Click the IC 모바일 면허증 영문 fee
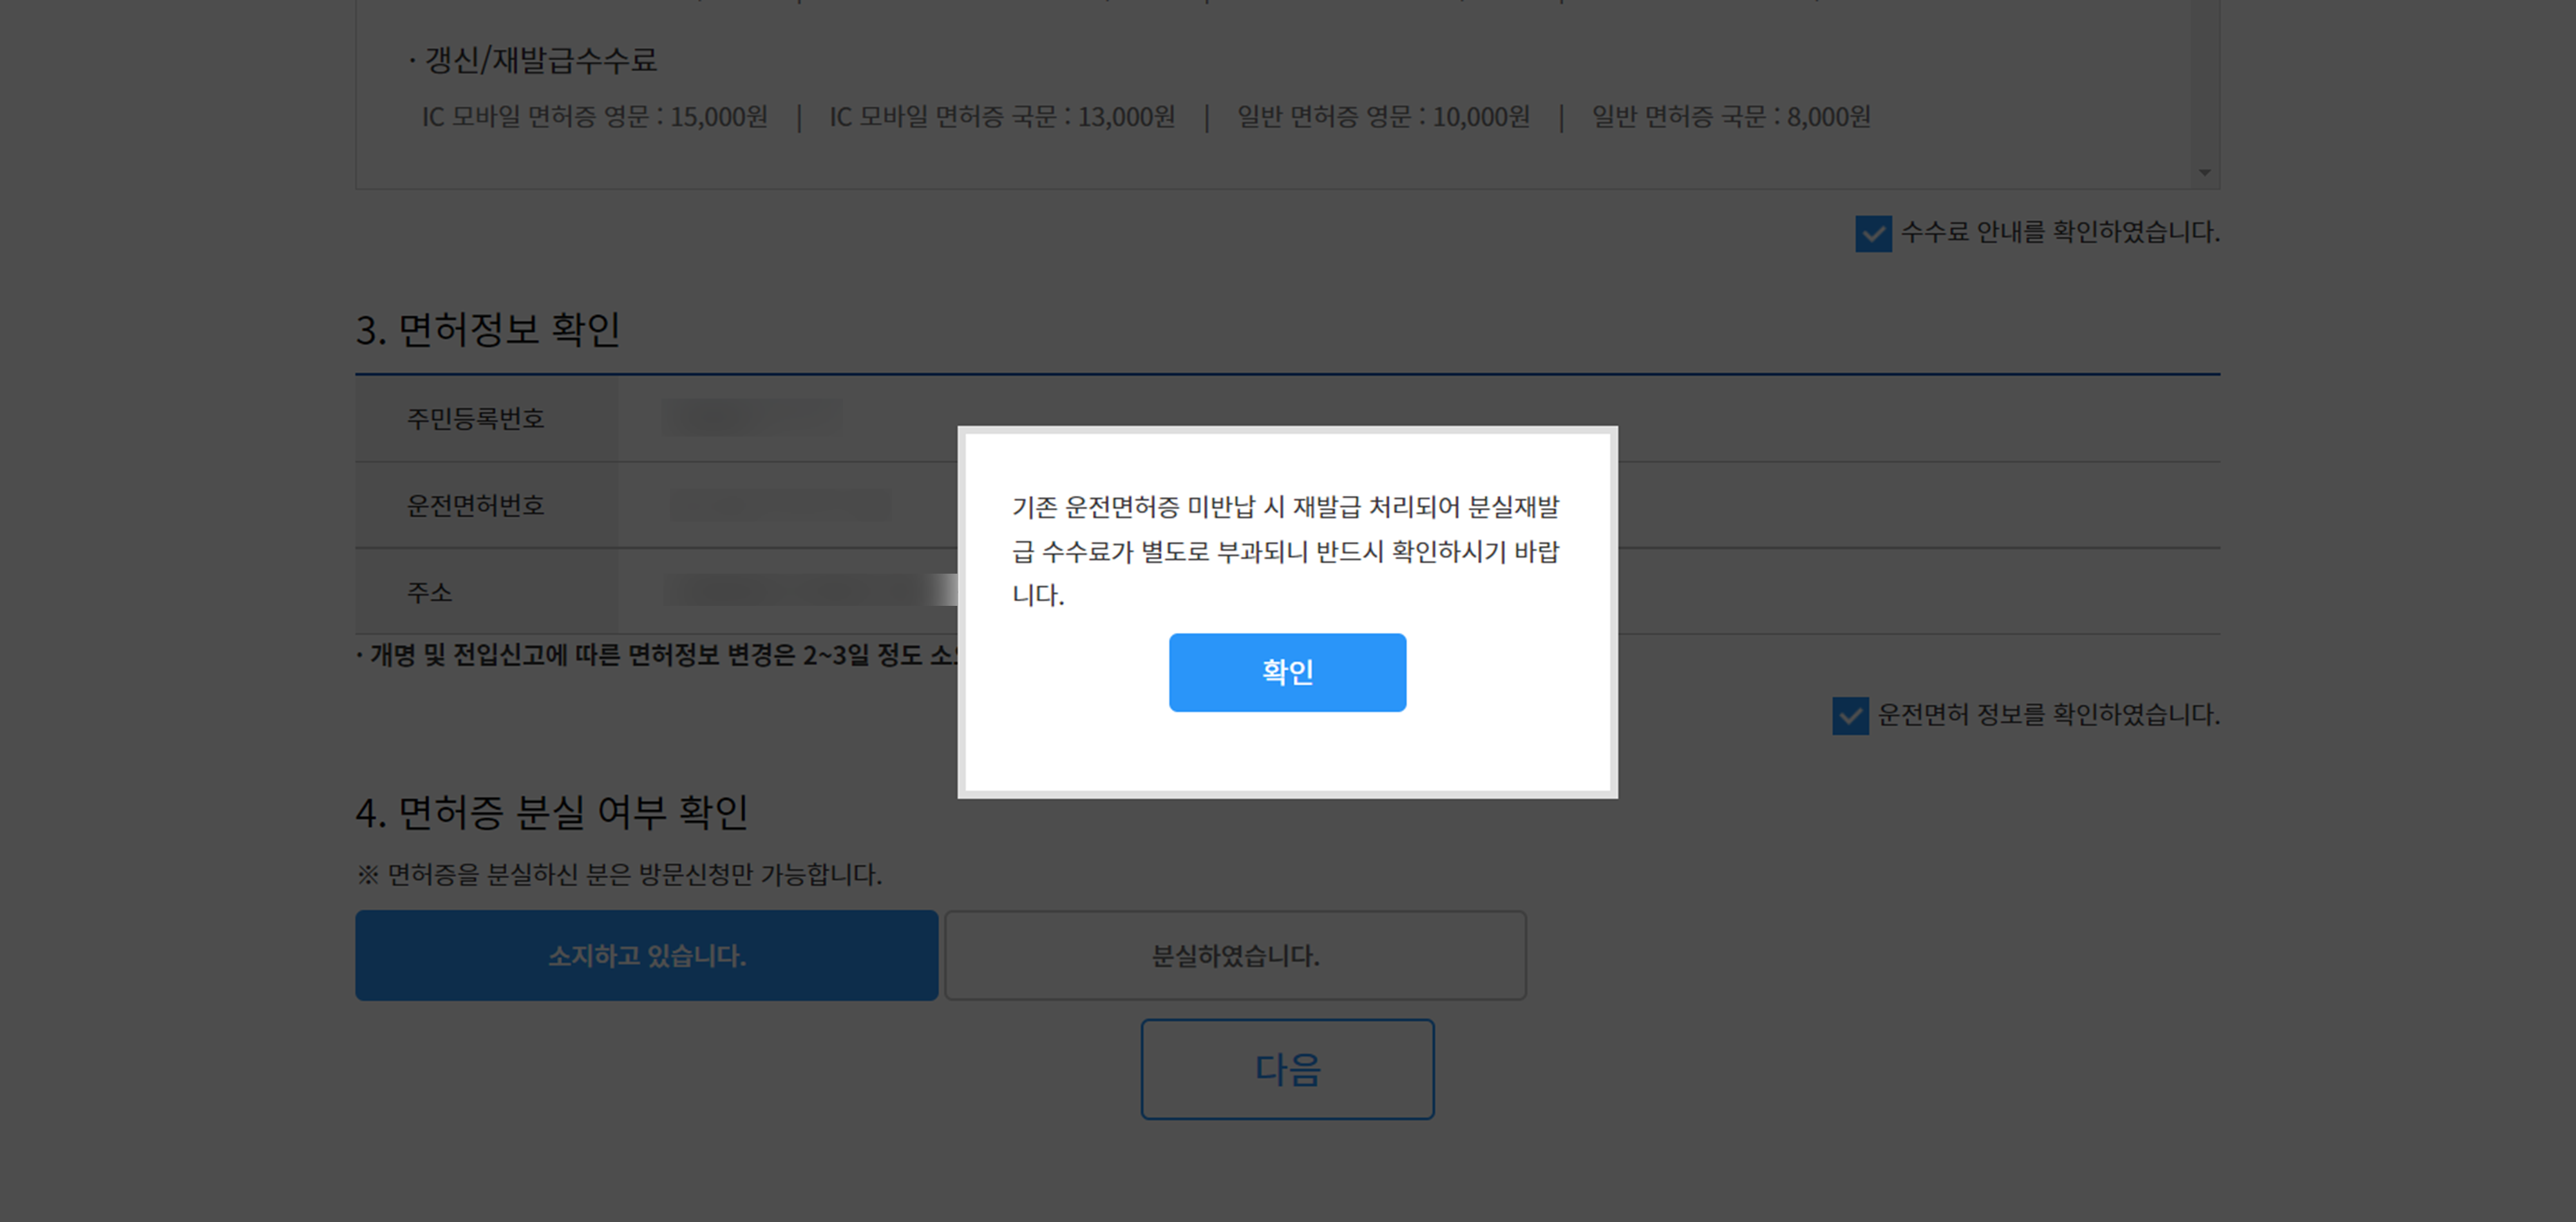 tap(594, 117)
